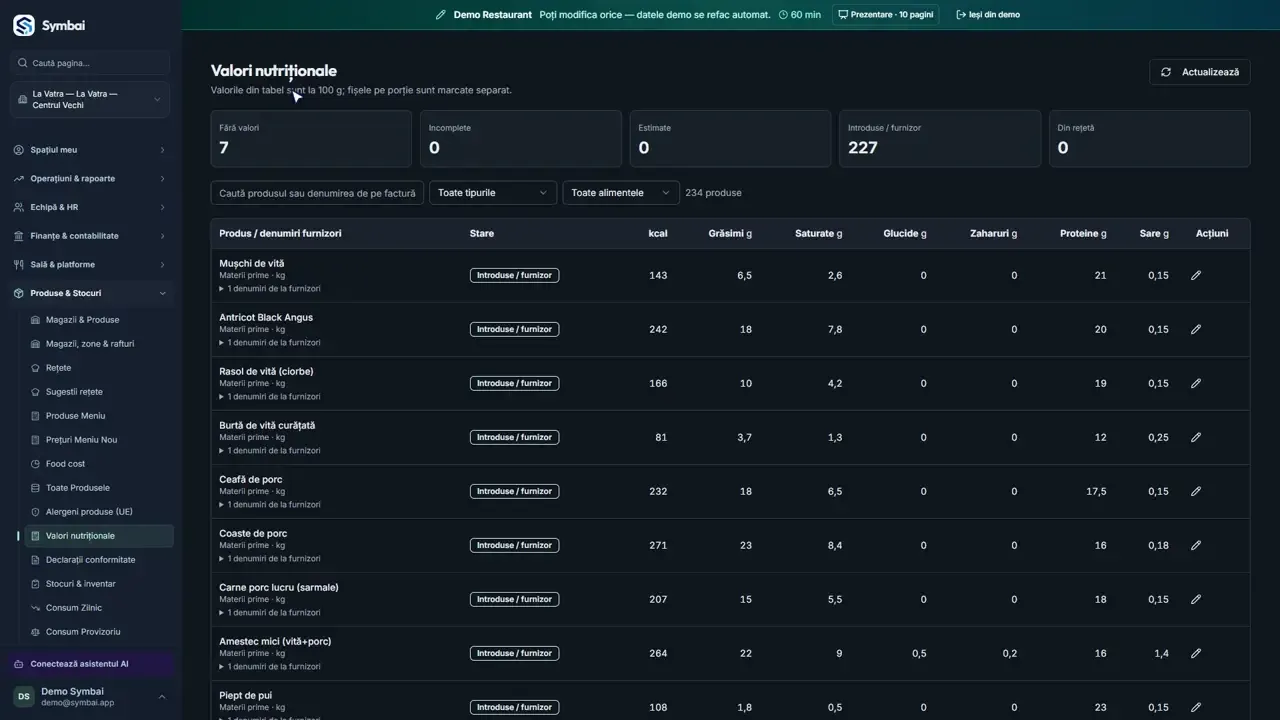Open Rețete via its sidebar icon
1280x720 pixels.
[36, 368]
